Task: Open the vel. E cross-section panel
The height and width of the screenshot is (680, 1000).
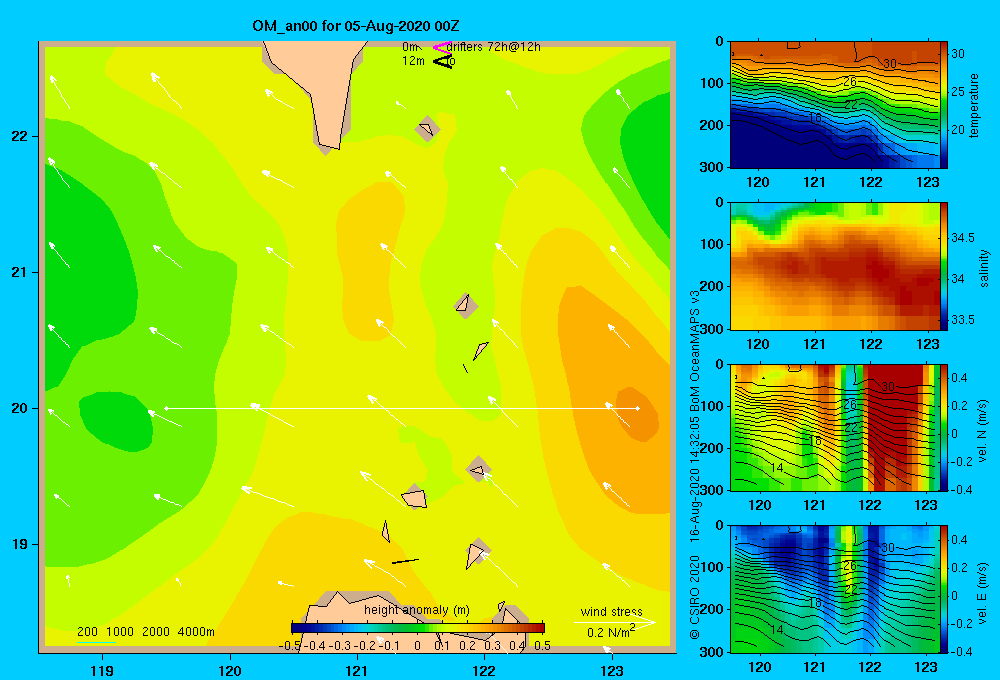Action: pyautogui.click(x=835, y=589)
